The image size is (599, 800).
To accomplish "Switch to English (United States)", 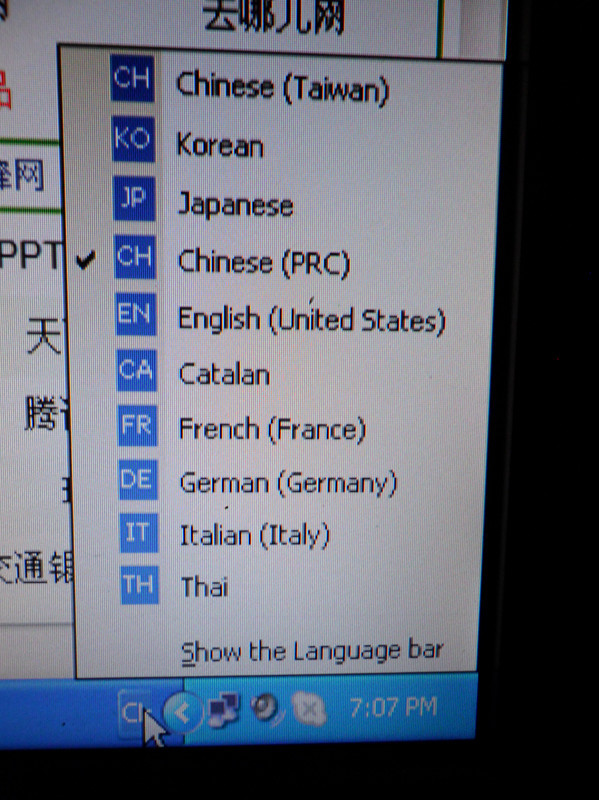I will [282, 318].
